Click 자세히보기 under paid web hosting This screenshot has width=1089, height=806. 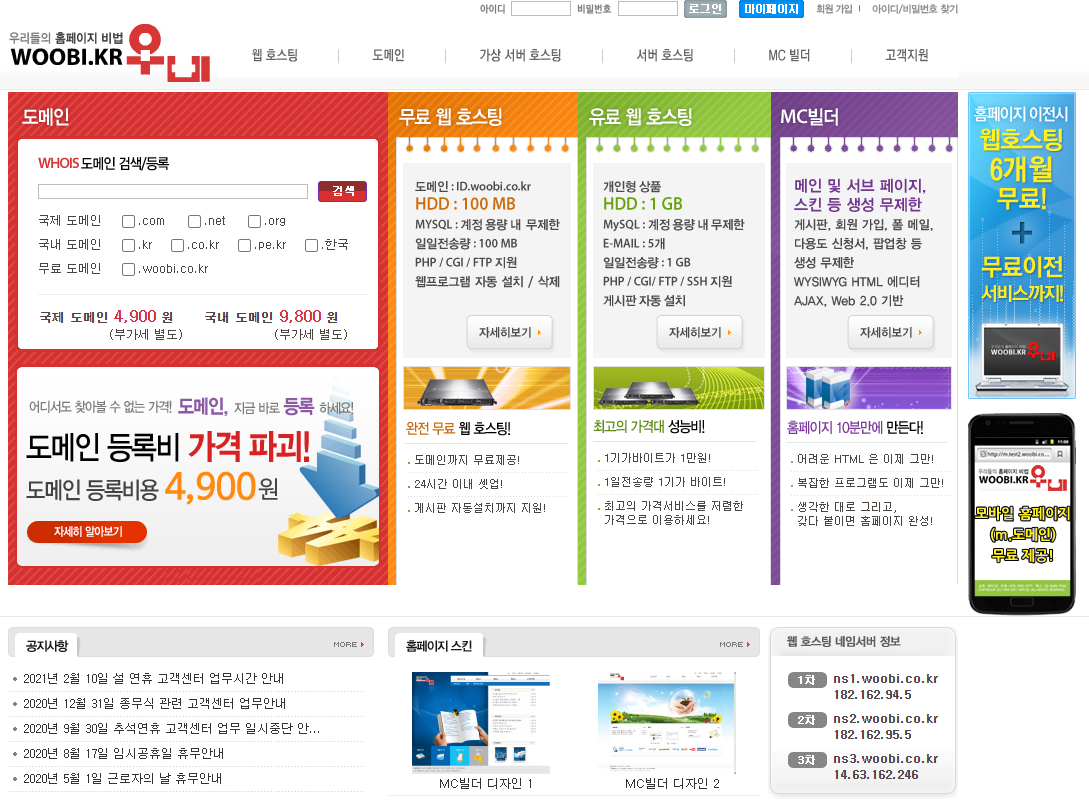click(x=699, y=333)
